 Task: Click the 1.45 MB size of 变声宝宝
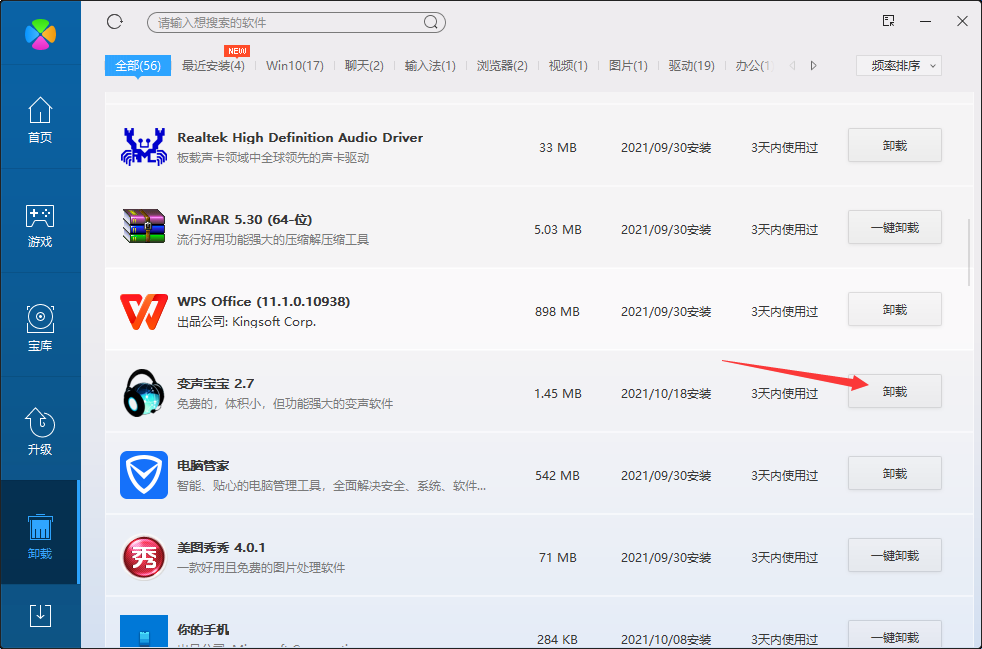tap(558, 394)
